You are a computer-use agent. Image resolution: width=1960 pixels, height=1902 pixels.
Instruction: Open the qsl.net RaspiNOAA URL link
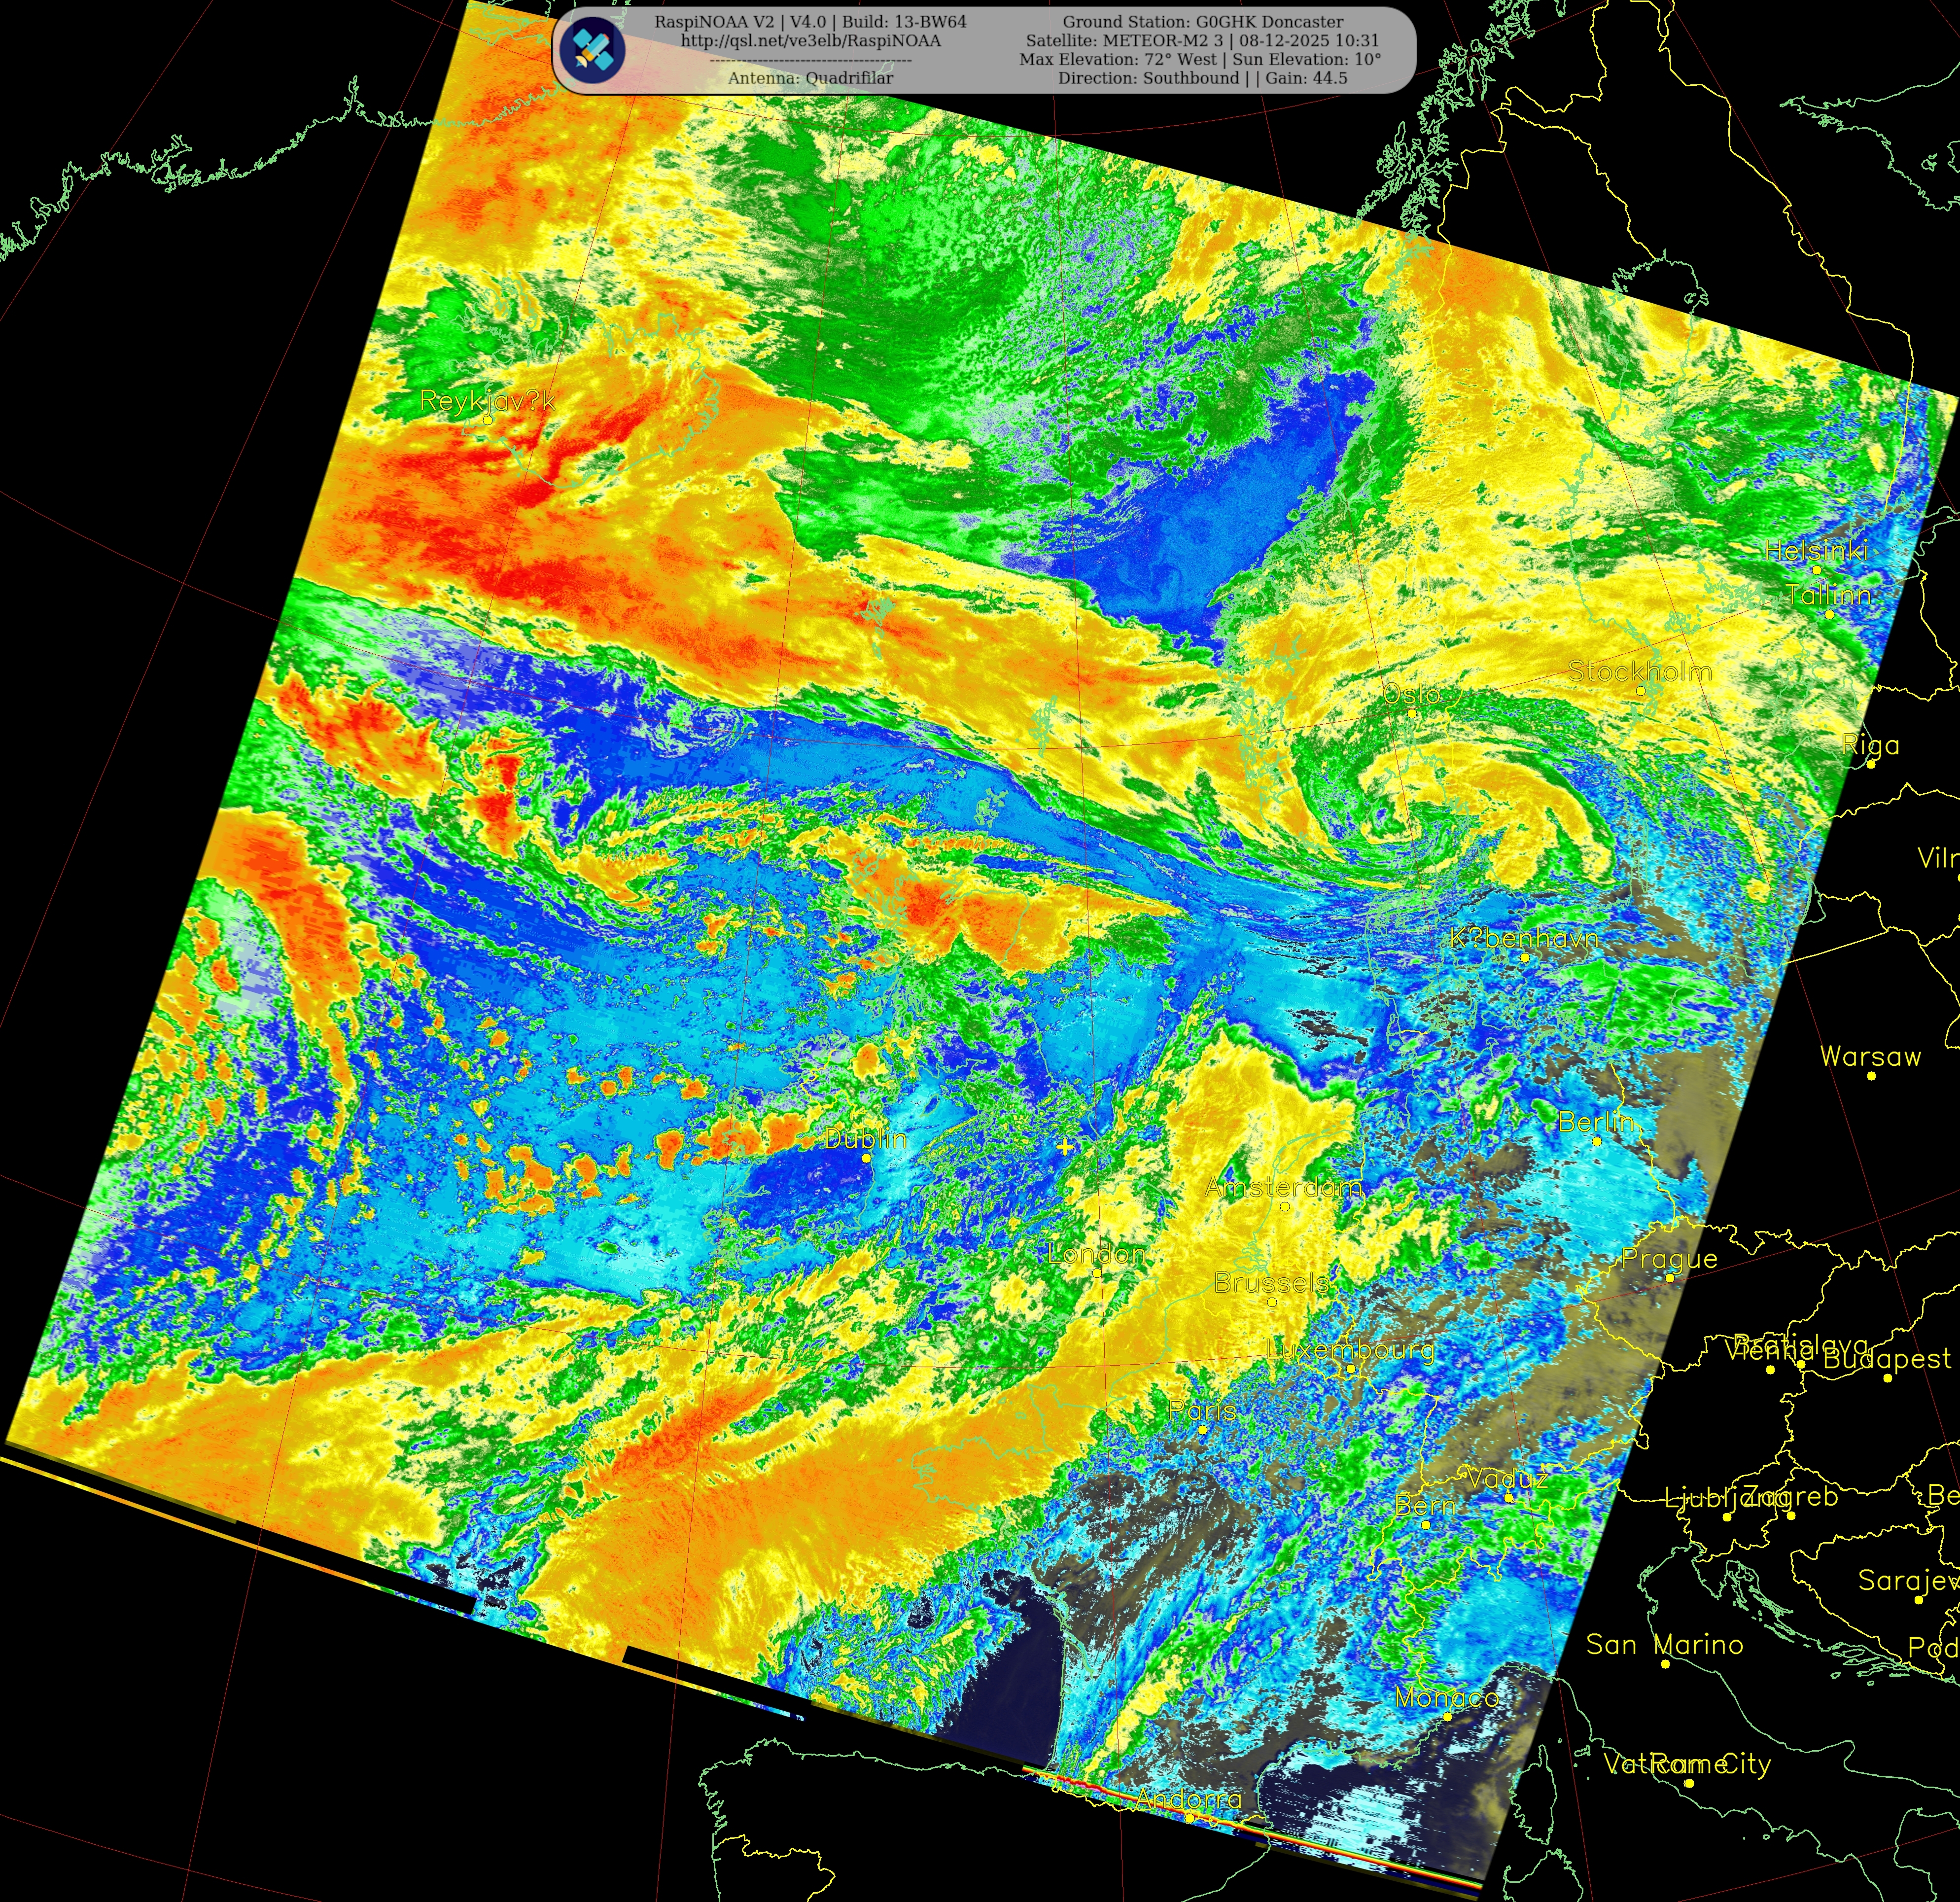[x=810, y=41]
